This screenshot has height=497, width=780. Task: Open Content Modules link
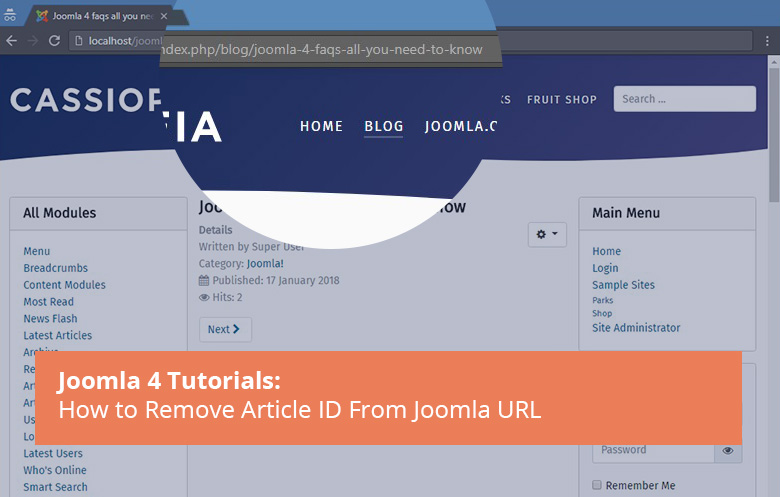(65, 285)
